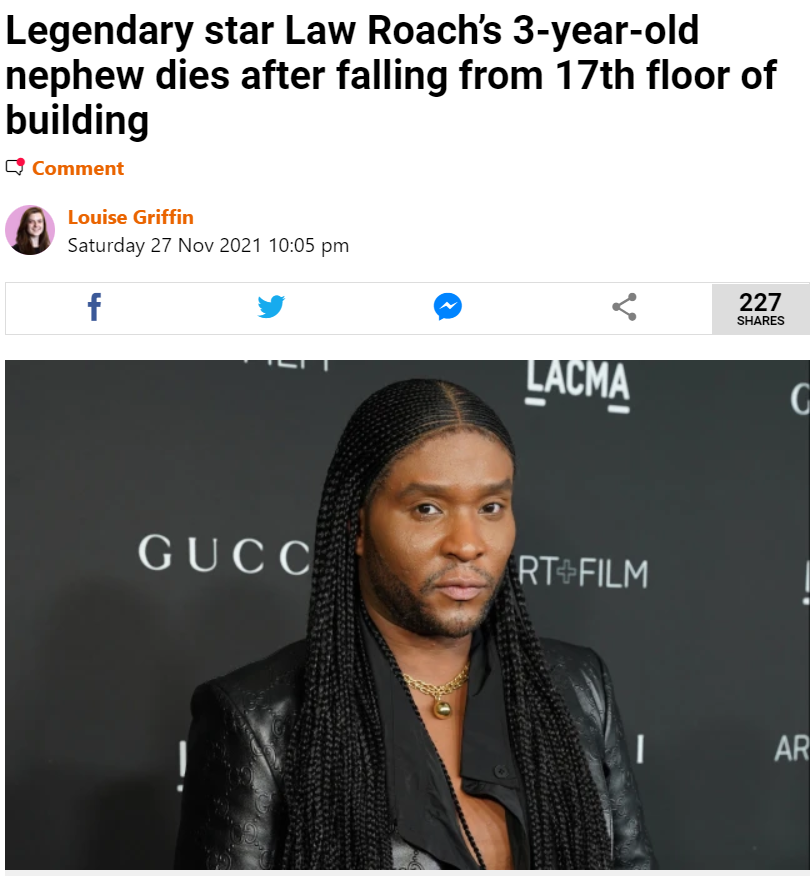Click the article headline text
The height and width of the screenshot is (876, 812).
pos(391,75)
